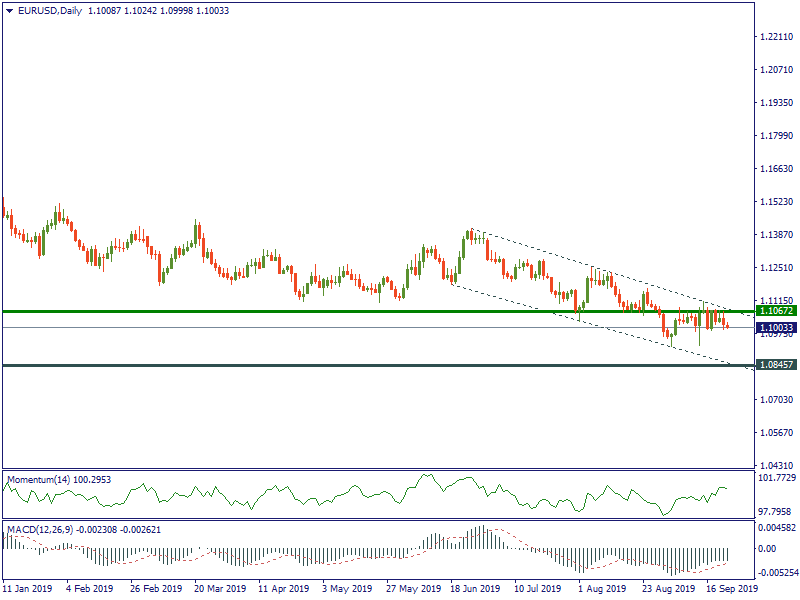Click the 16 Sep 2019 date label

pos(731,589)
